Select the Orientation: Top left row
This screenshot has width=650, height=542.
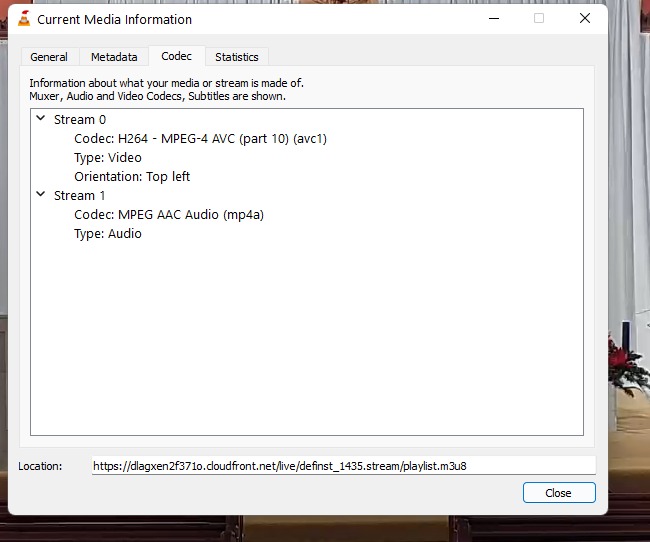(x=132, y=177)
